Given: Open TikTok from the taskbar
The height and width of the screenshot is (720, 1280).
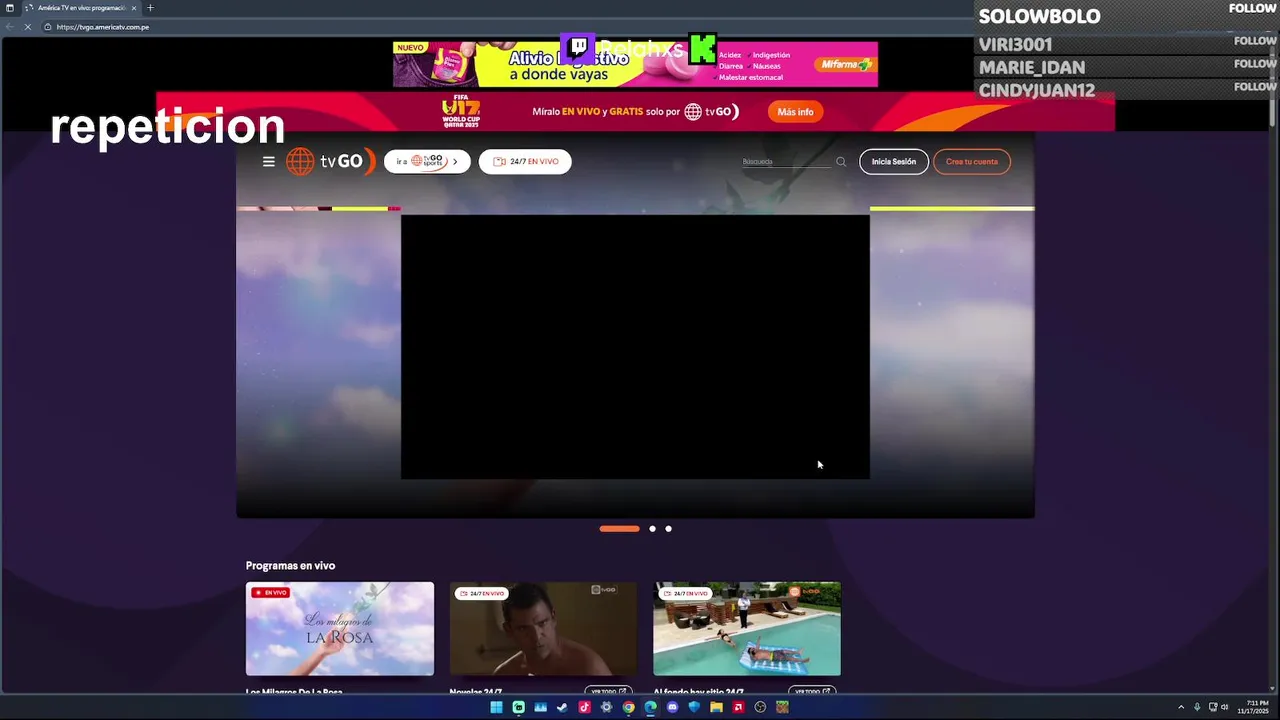Looking at the screenshot, I should 584,707.
